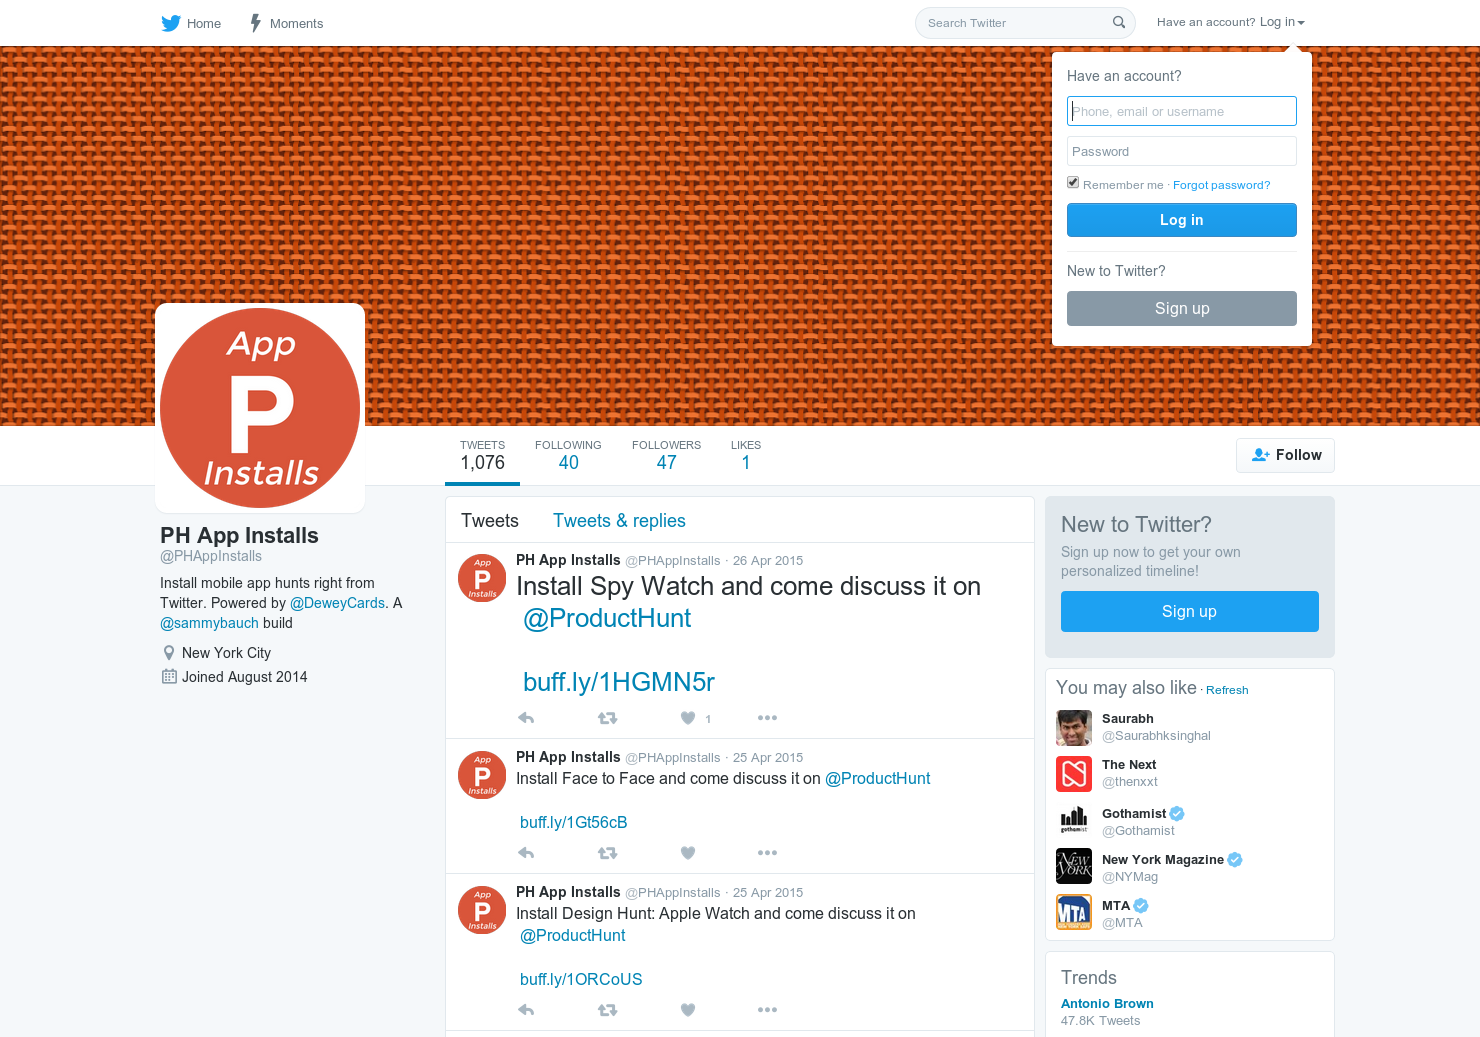Image resolution: width=1480 pixels, height=1037 pixels.
Task: Open more options on Face to Face tweet
Action: tap(767, 853)
